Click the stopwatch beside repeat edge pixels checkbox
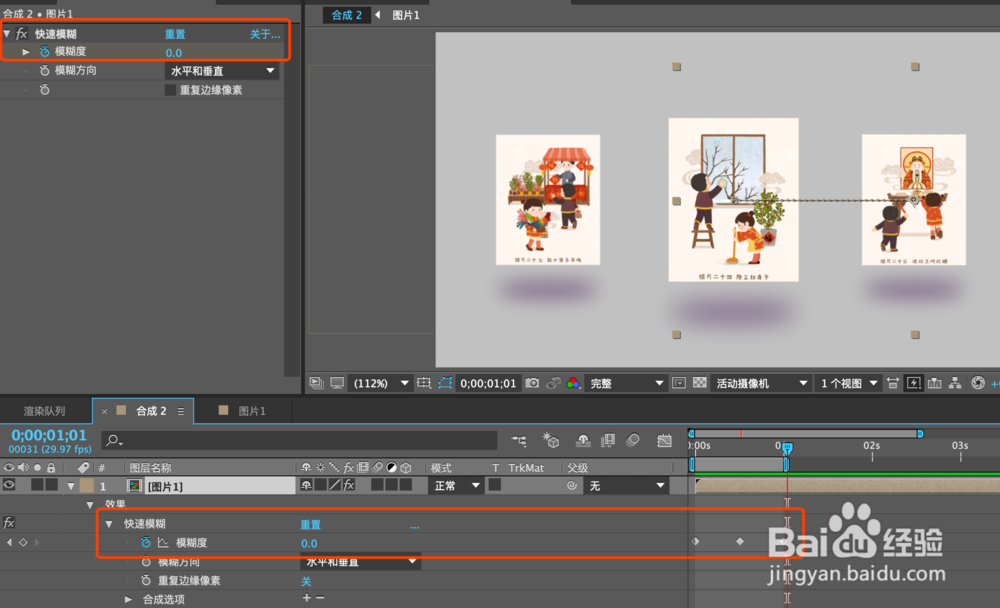Screen dimensions: 1000x608 [45, 90]
